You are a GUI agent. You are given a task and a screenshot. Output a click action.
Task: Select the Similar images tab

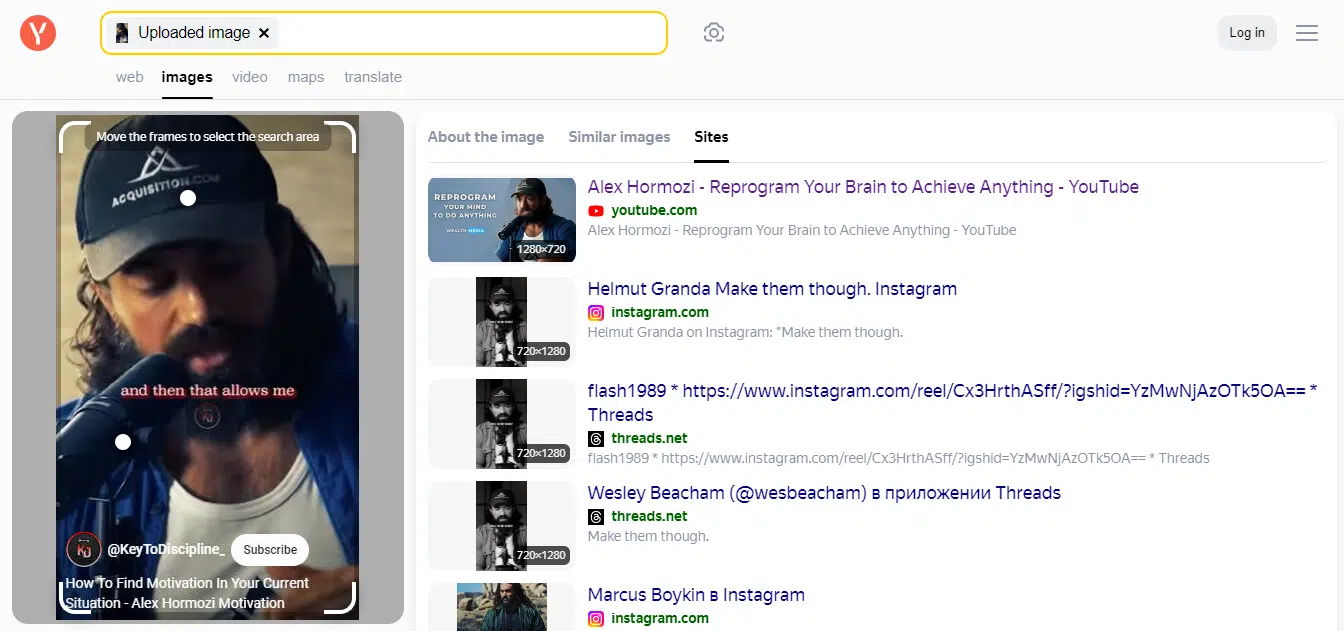coord(619,137)
